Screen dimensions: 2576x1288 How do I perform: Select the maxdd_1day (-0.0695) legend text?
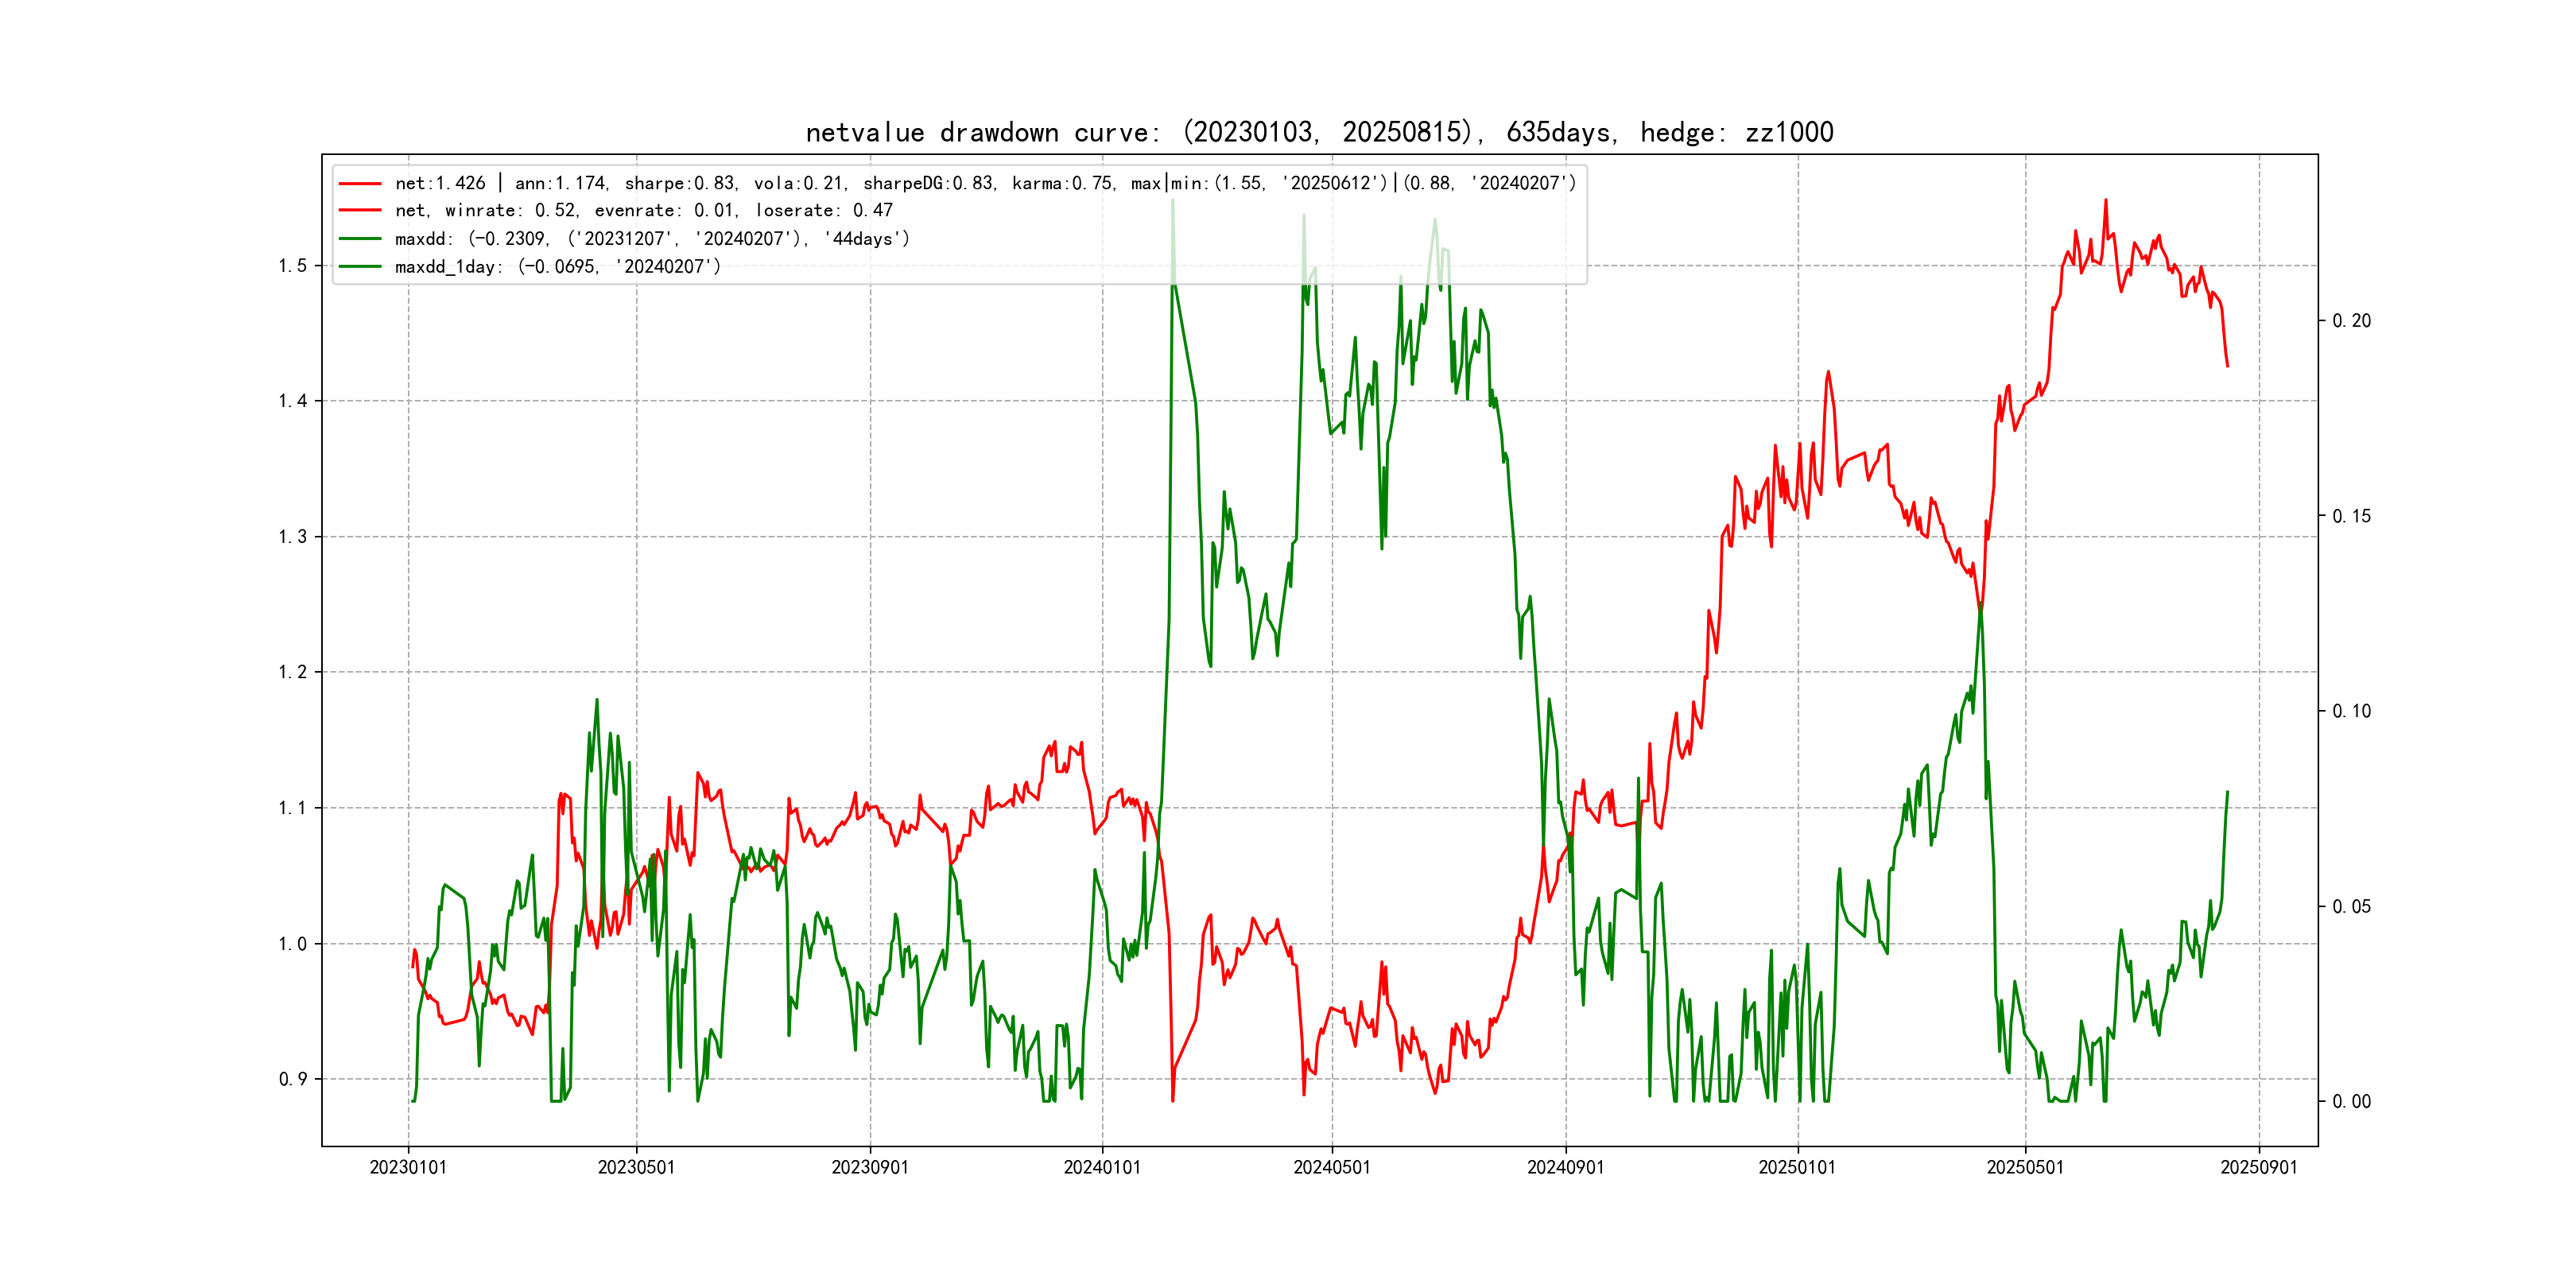tap(557, 267)
